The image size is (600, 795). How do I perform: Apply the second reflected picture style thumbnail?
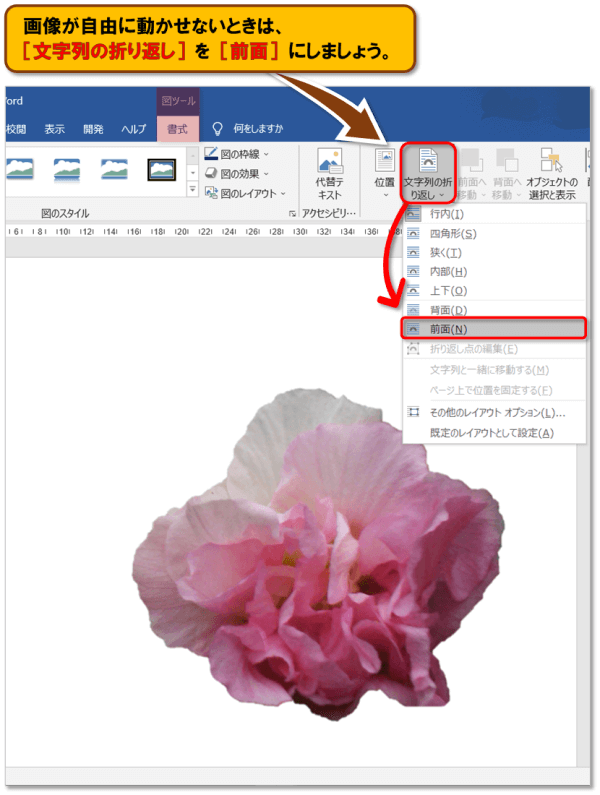67,169
